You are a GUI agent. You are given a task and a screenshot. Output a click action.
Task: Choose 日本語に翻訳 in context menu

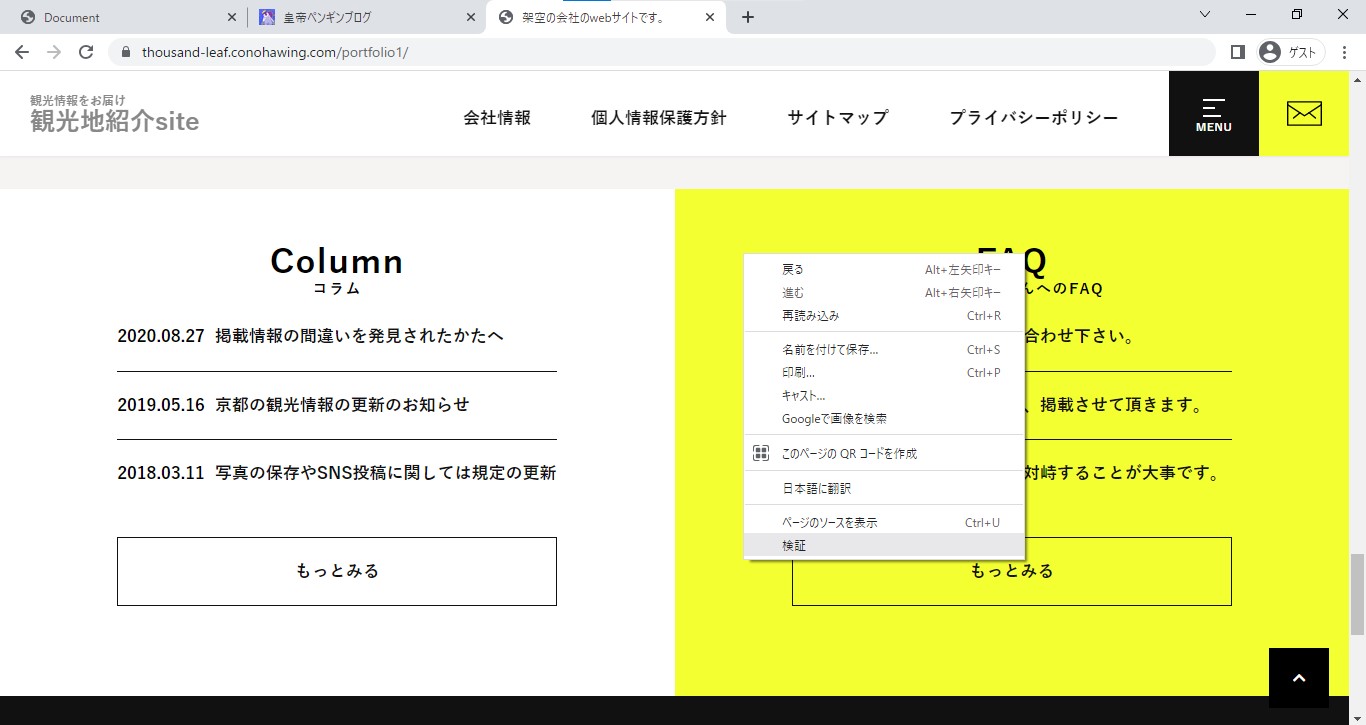[x=884, y=488]
